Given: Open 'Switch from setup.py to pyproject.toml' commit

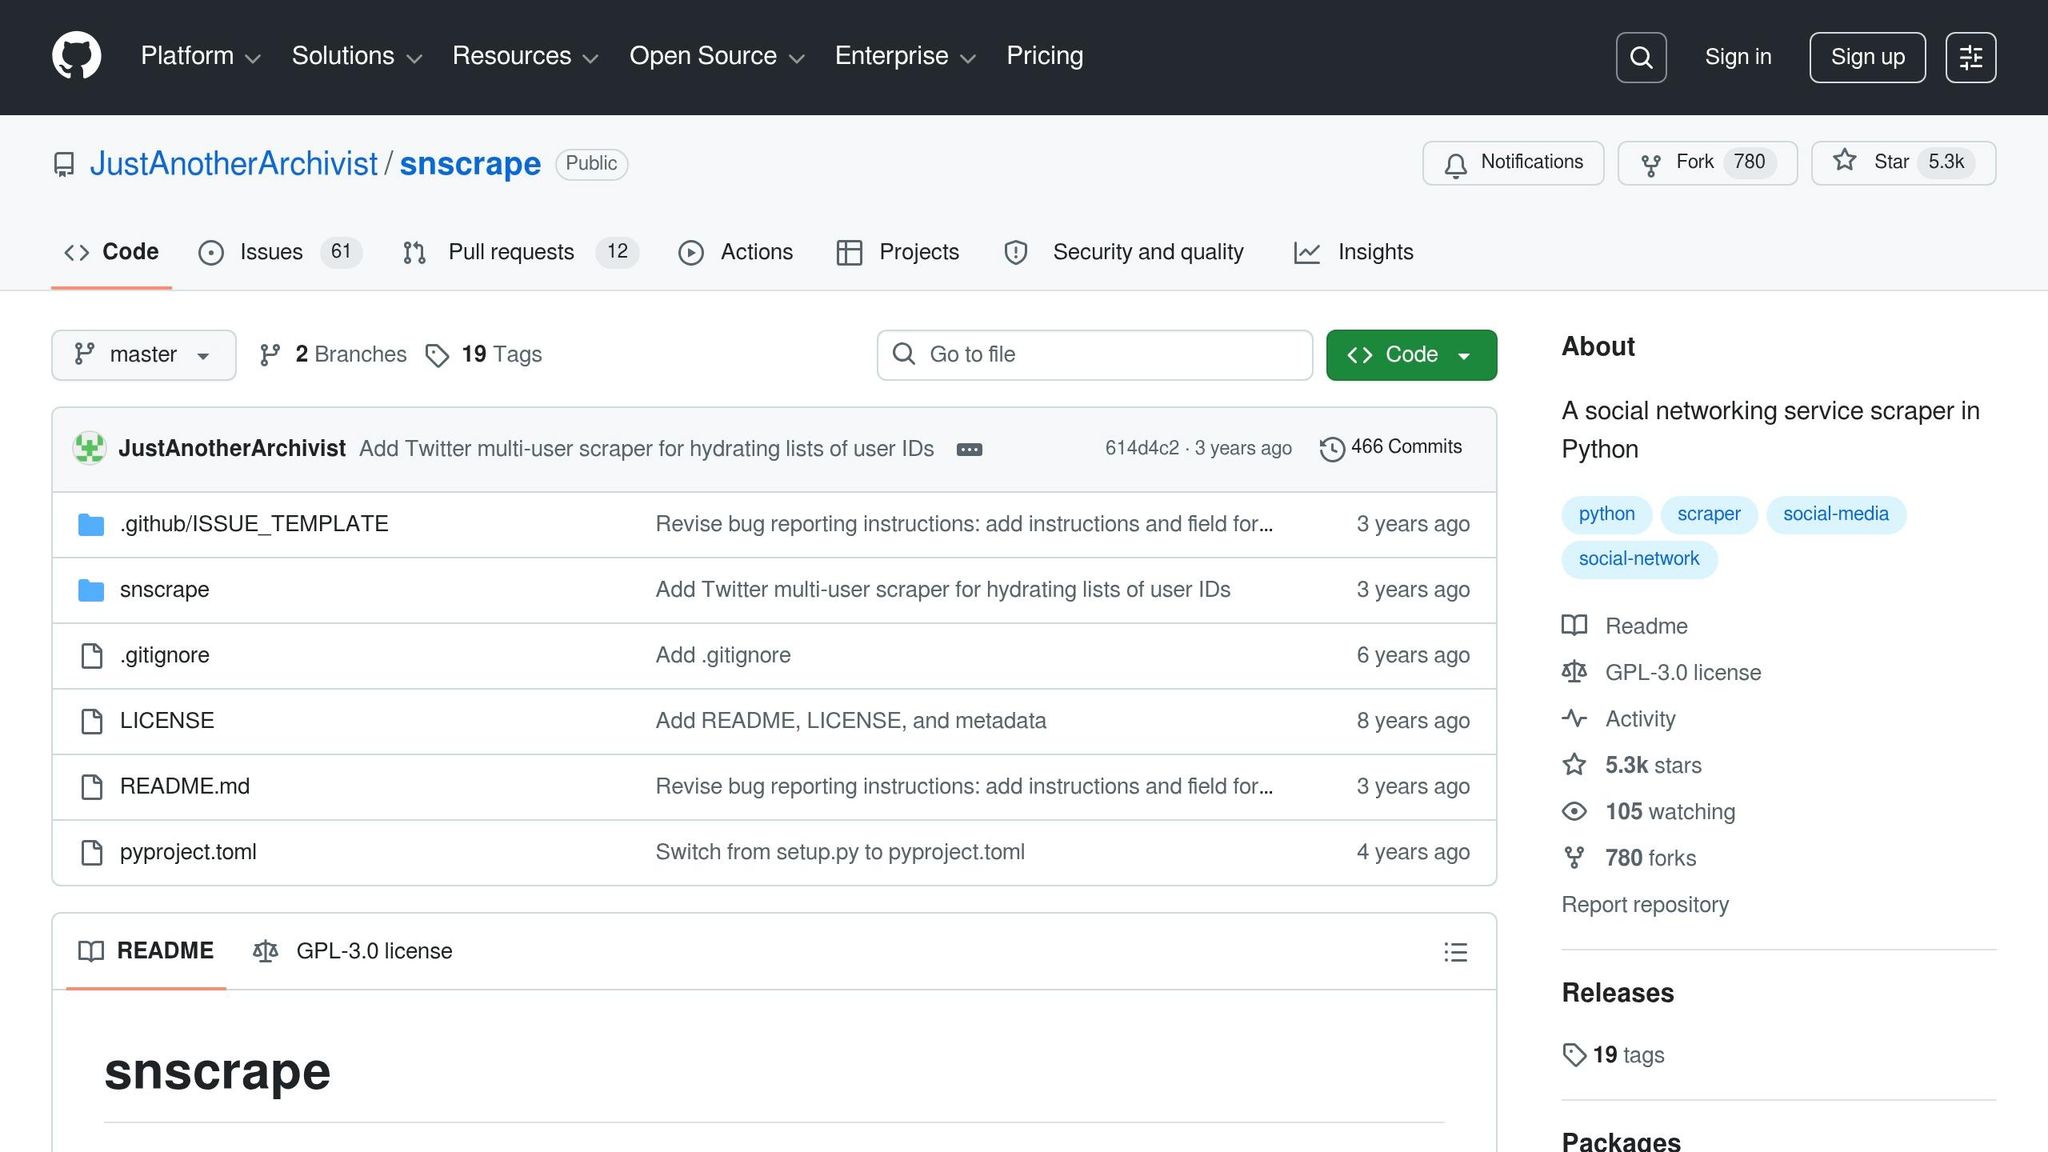Looking at the screenshot, I should tap(840, 852).
